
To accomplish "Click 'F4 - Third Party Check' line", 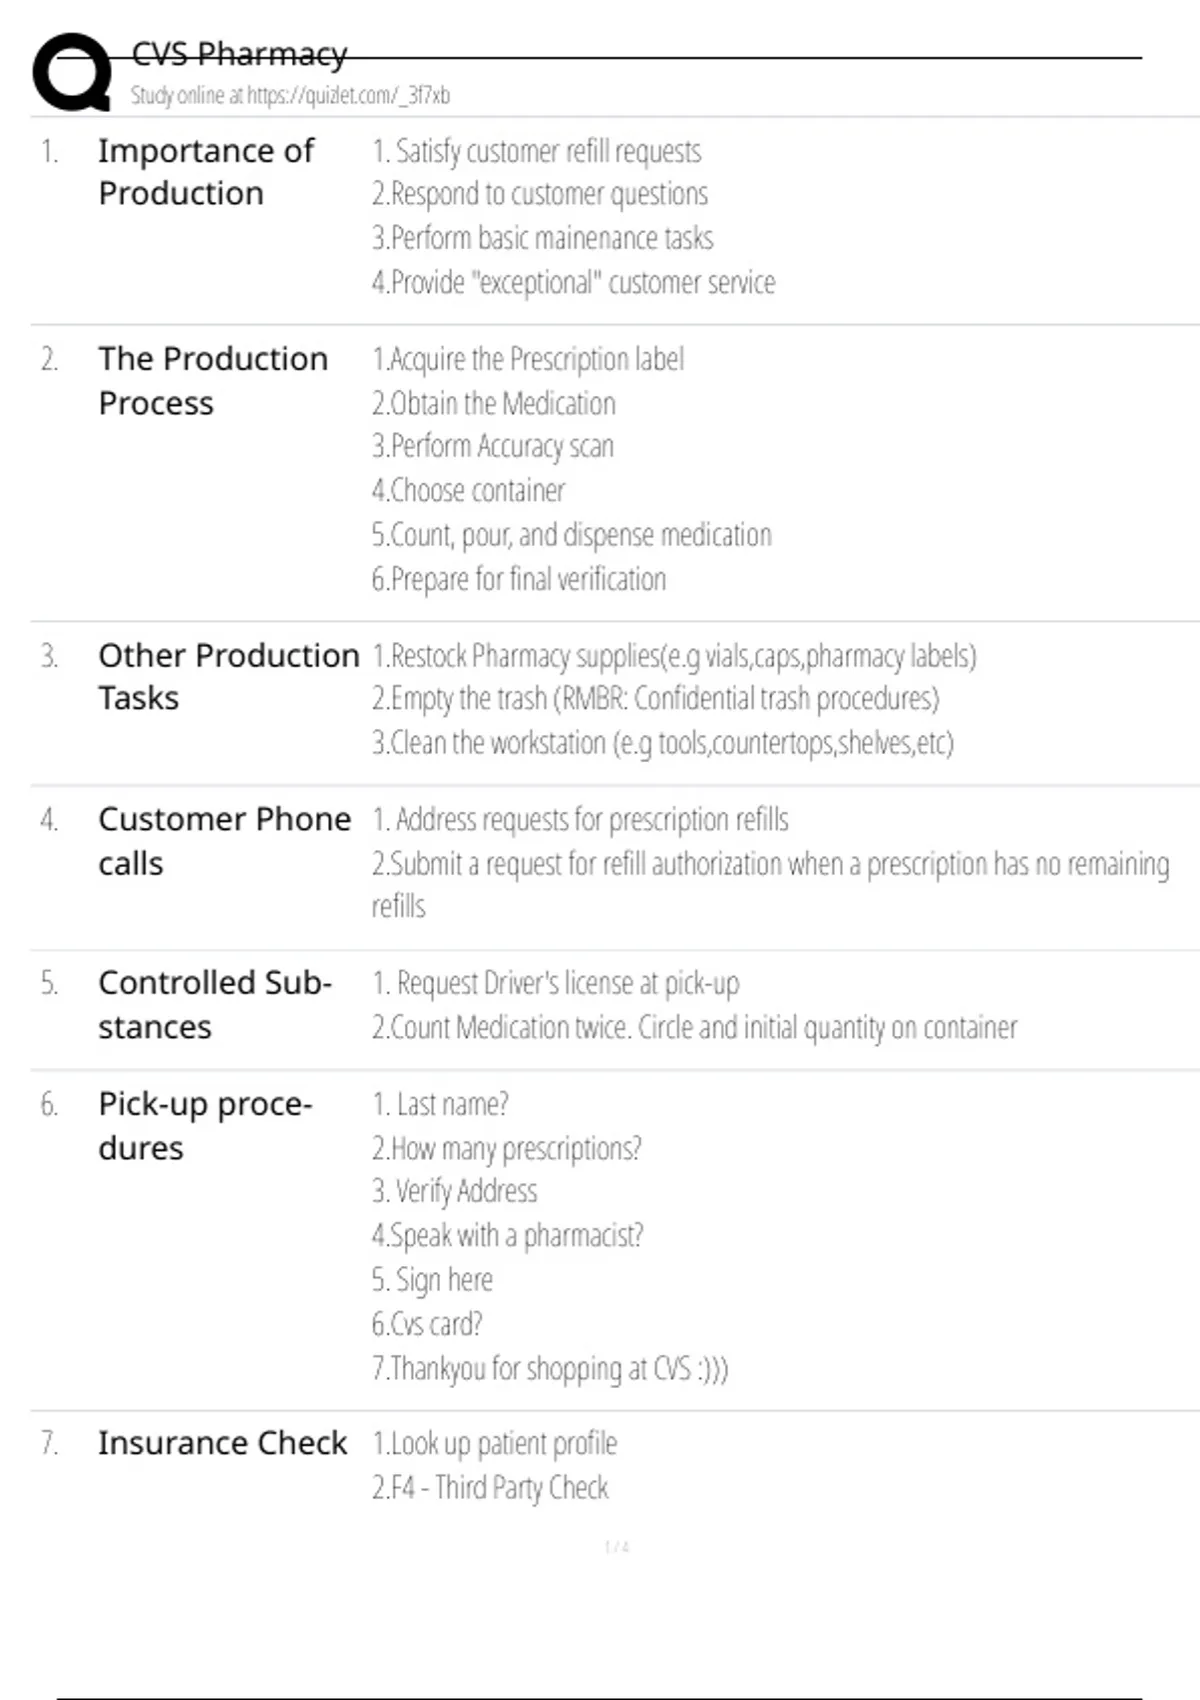I will [490, 1488].
